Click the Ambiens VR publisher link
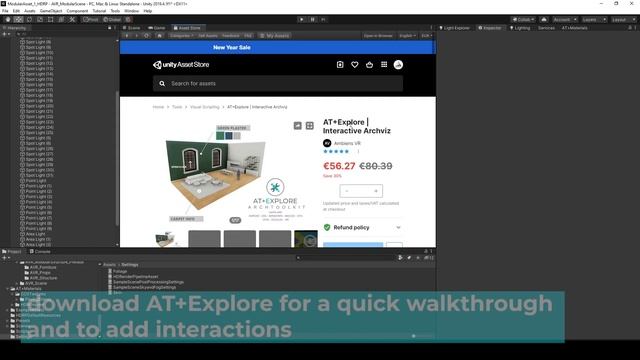The height and width of the screenshot is (360, 640). click(x=347, y=143)
